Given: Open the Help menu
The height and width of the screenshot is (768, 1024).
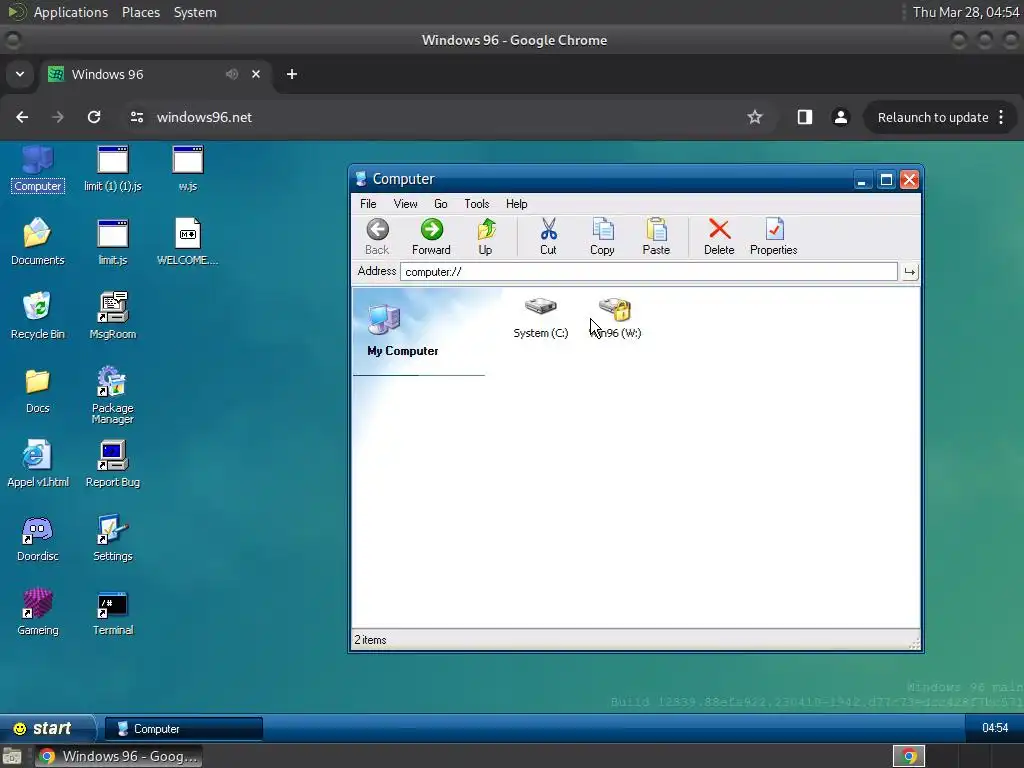Looking at the screenshot, I should point(517,204).
